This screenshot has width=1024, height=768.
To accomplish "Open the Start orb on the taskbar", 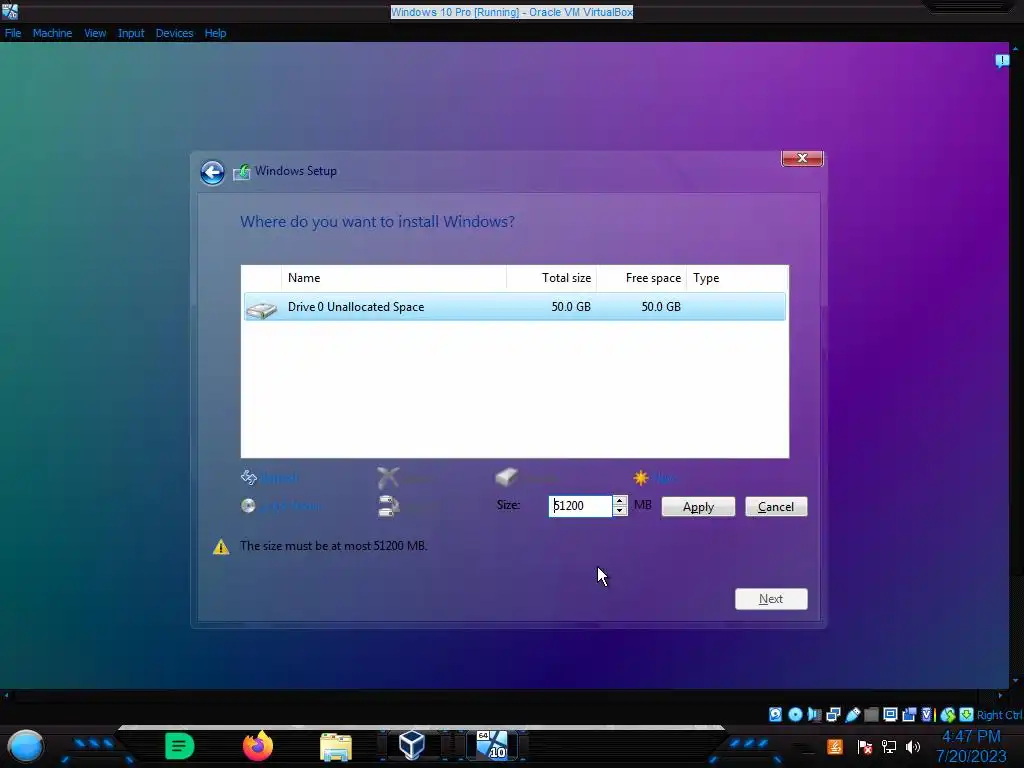I will [26, 746].
